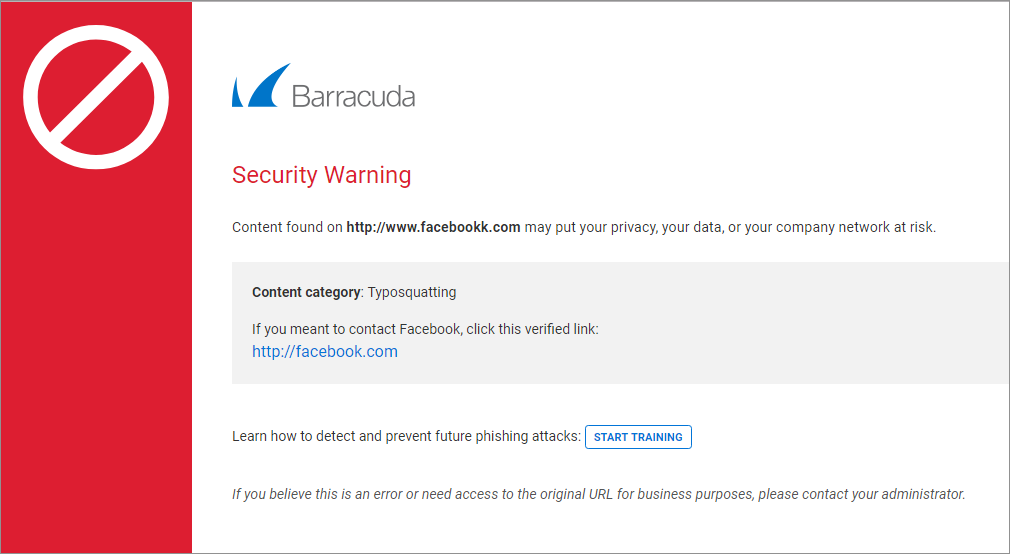Viewport: 1010px width, 554px height.
Task: Click the diagonal slash inside the blocked circle
Action: 96,97
